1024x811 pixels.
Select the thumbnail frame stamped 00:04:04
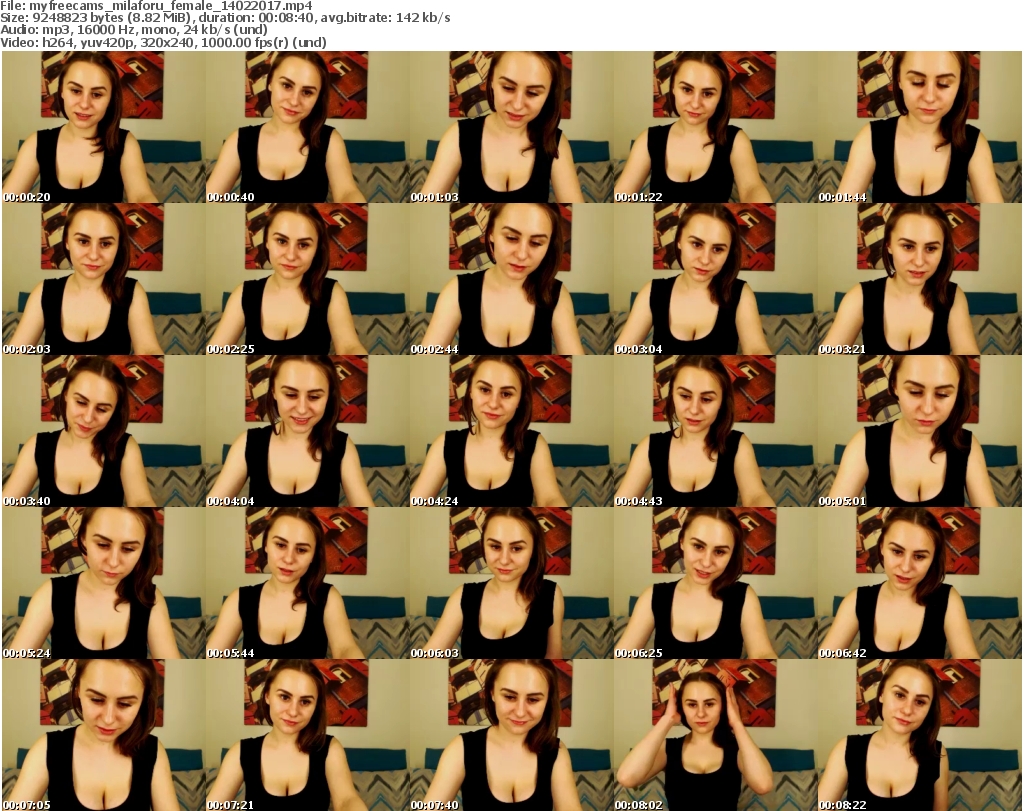(308, 432)
